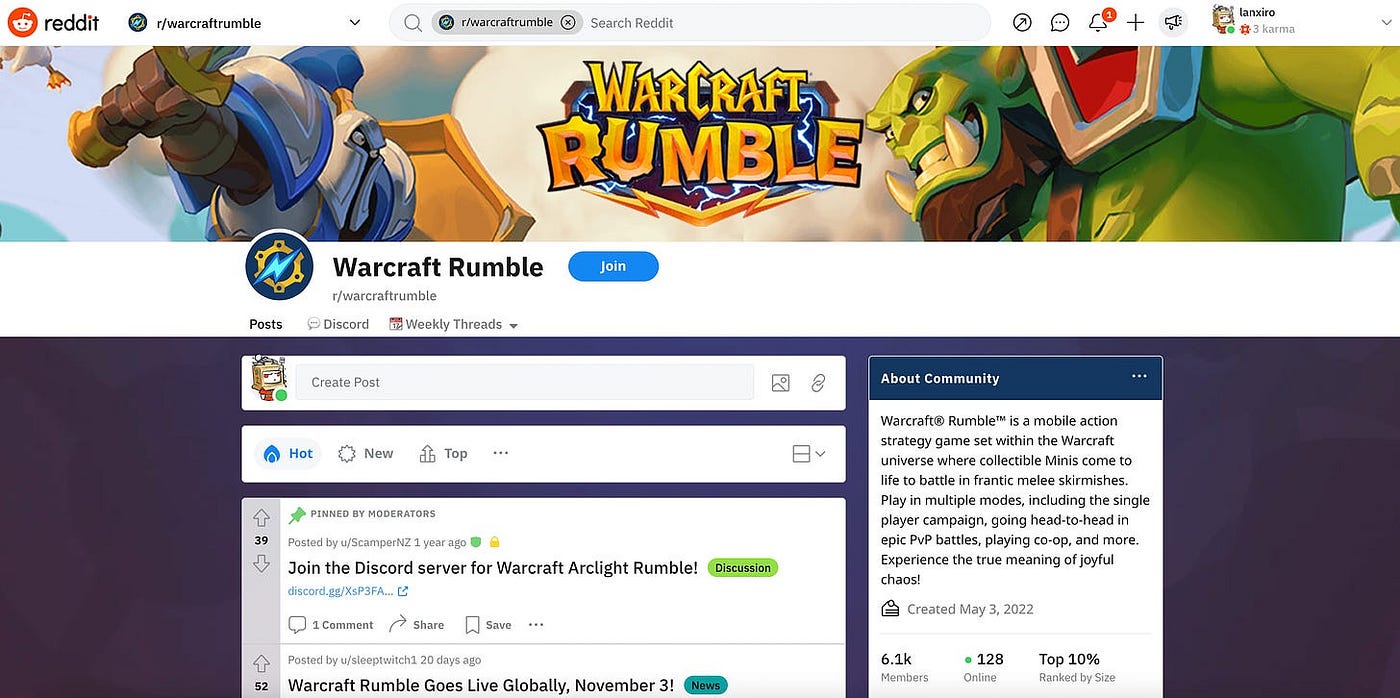Screen dimensions: 1400x698
Task: Expand the Weekly Threads menu
Action: (x=514, y=326)
